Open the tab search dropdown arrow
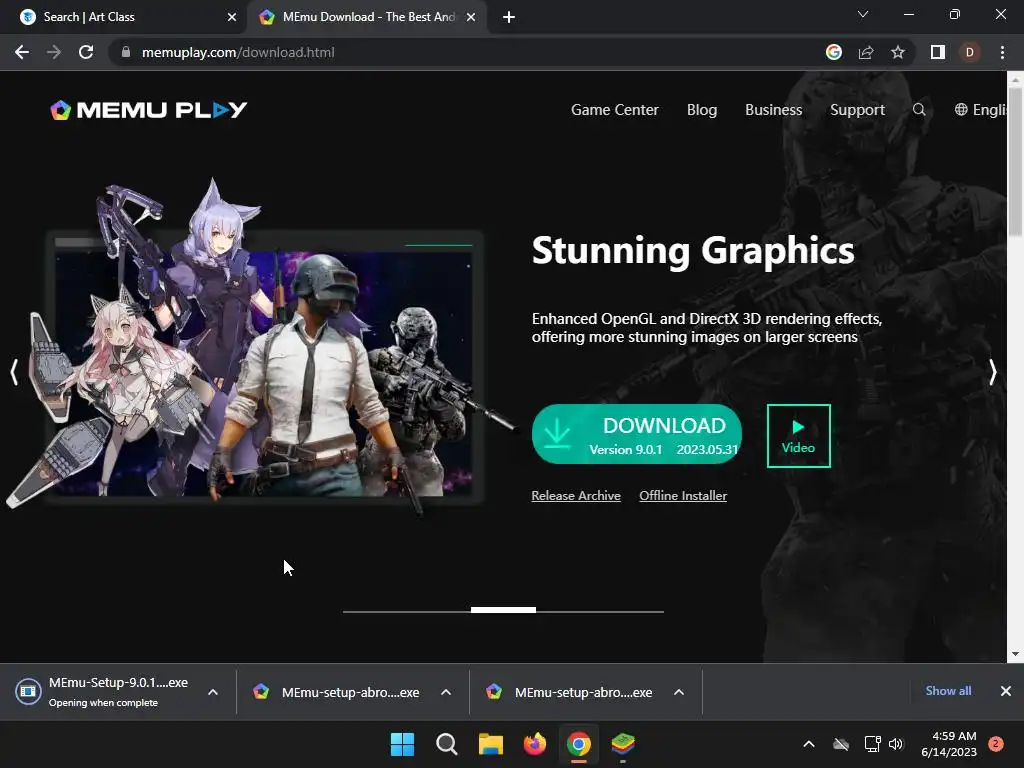The width and height of the screenshot is (1024, 768). coord(863,14)
